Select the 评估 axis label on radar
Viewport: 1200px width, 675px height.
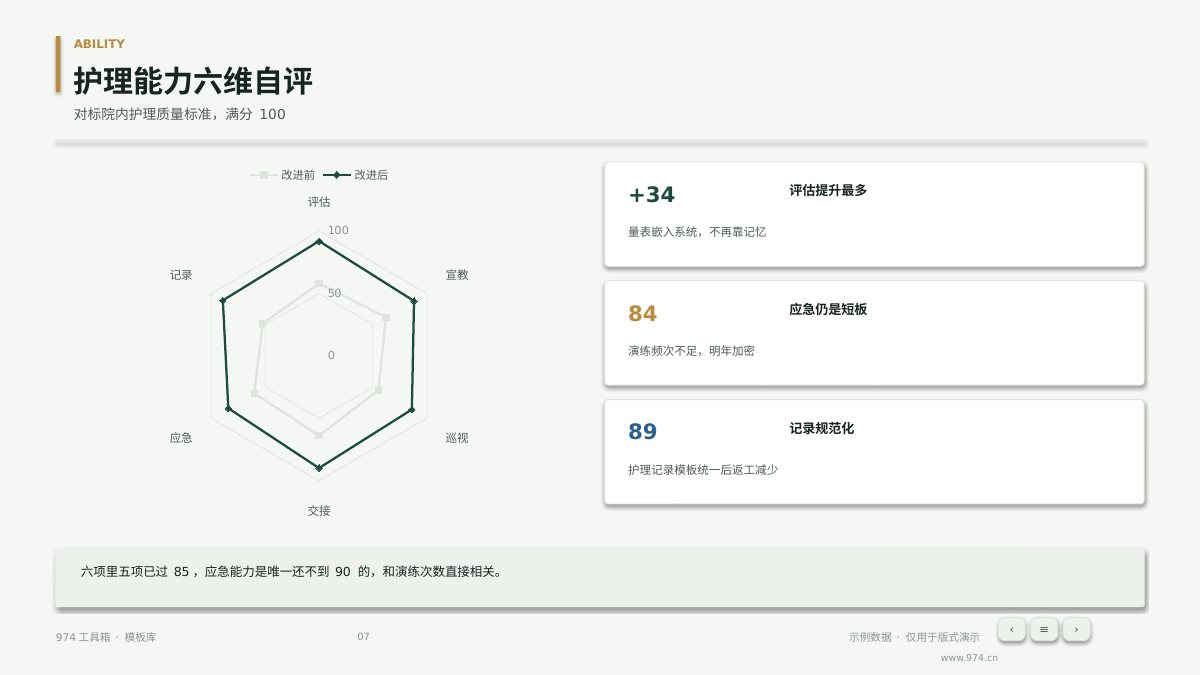(319, 202)
